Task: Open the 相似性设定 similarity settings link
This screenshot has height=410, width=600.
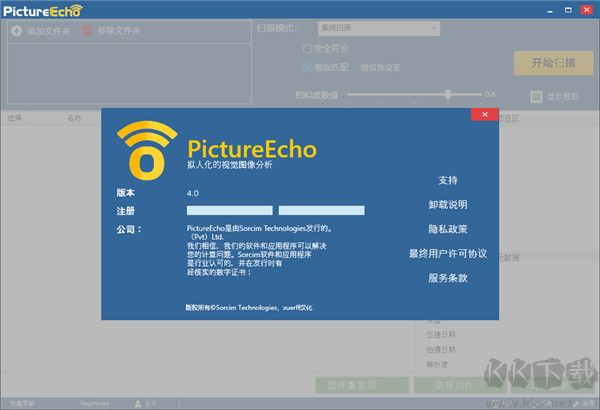Action: [x=381, y=68]
